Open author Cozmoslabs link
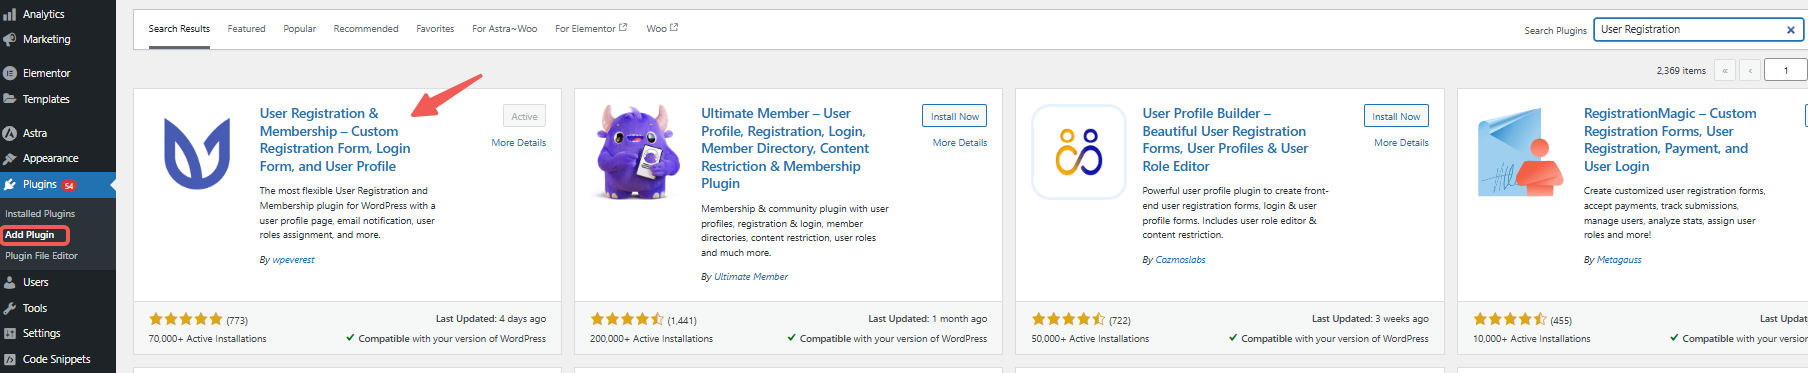Viewport: 1808px width, 373px height. point(1180,260)
